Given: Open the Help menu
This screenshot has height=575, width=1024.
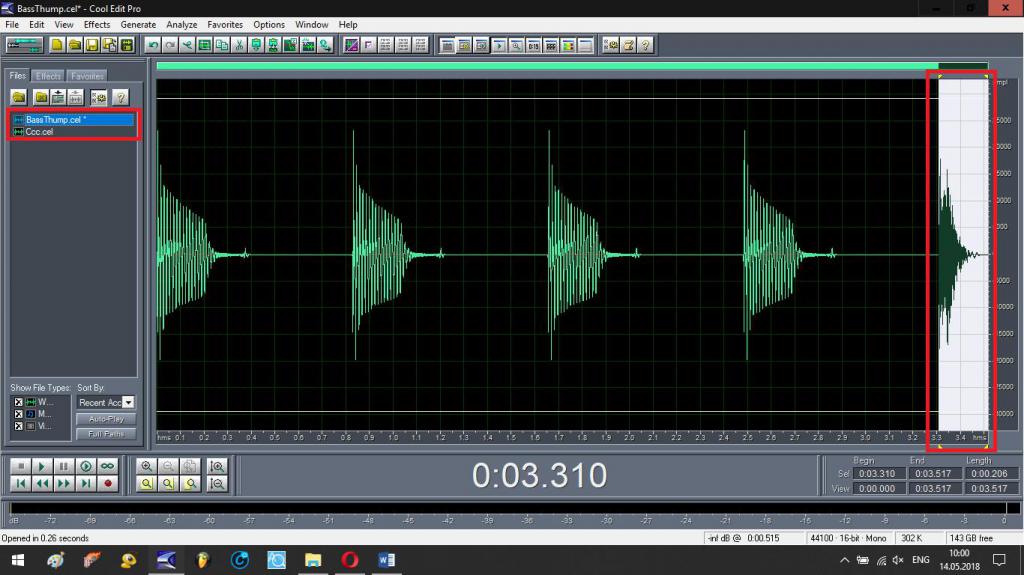Looking at the screenshot, I should click(x=347, y=25).
